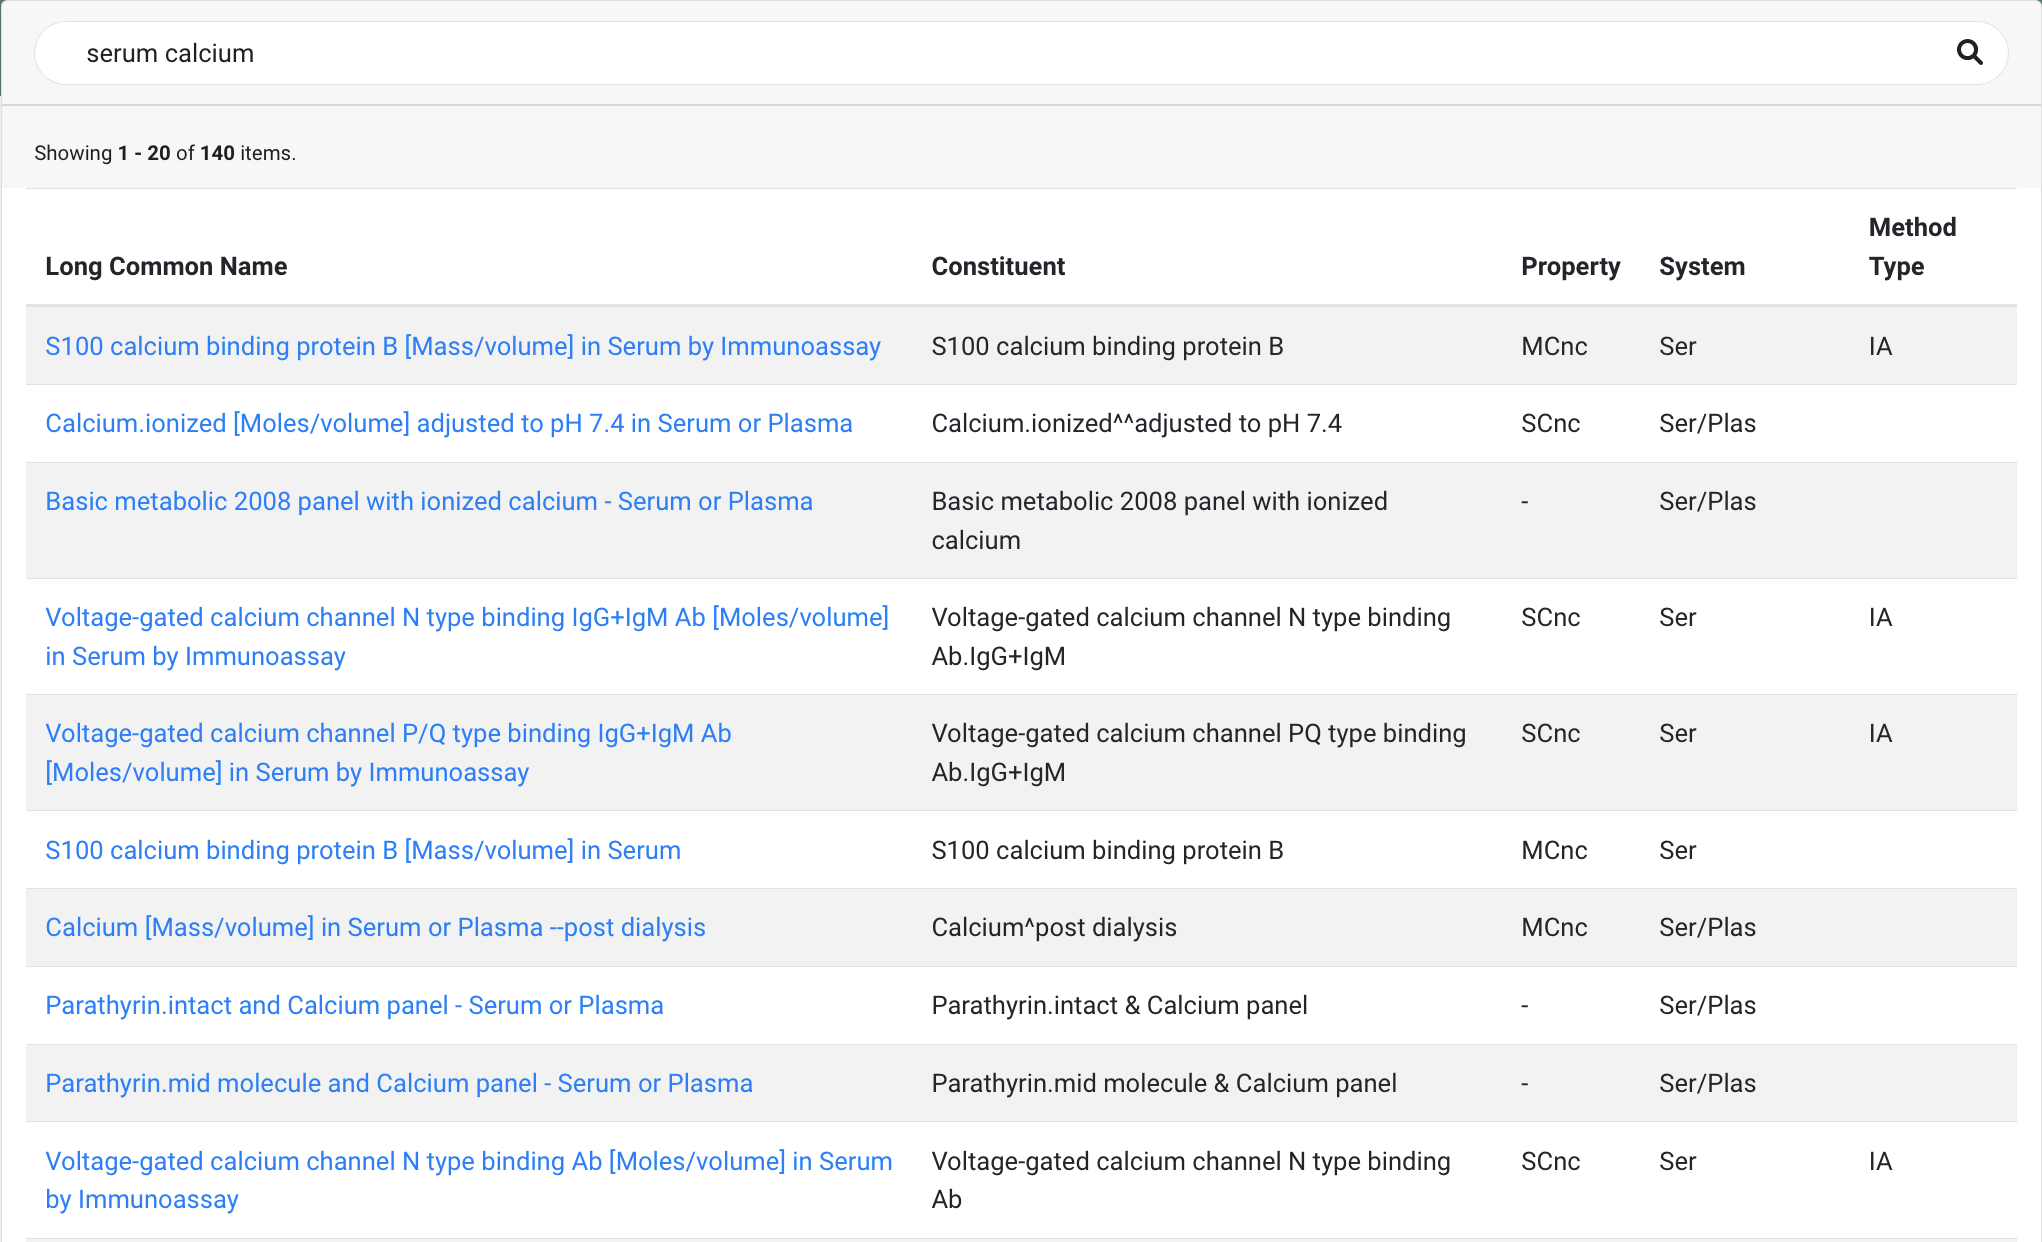The height and width of the screenshot is (1242, 2042).
Task: Open Calcium.ionized adjusted to pH 7.4 result
Action: pos(448,423)
